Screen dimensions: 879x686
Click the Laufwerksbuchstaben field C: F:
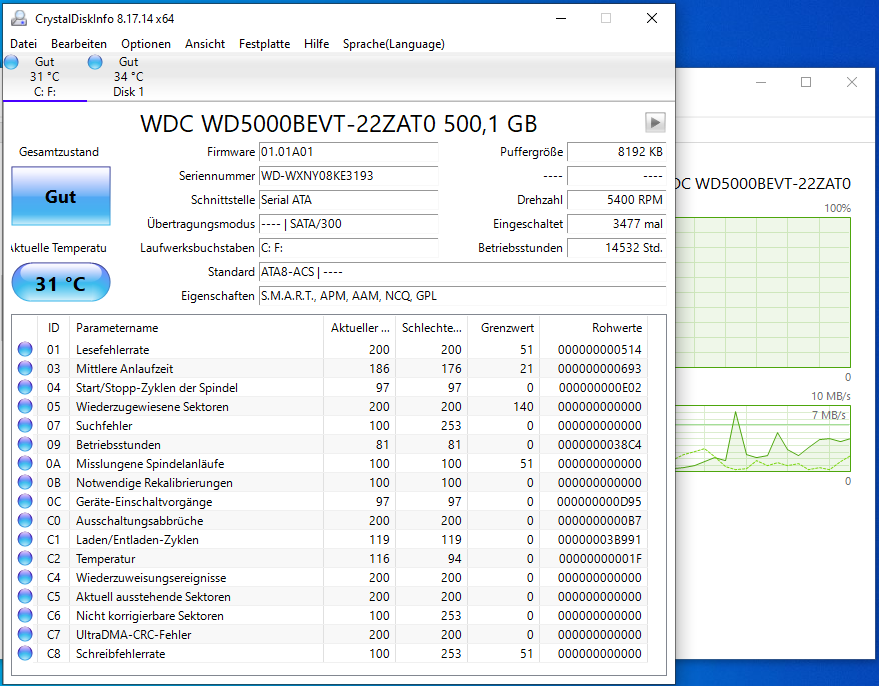[x=348, y=248]
